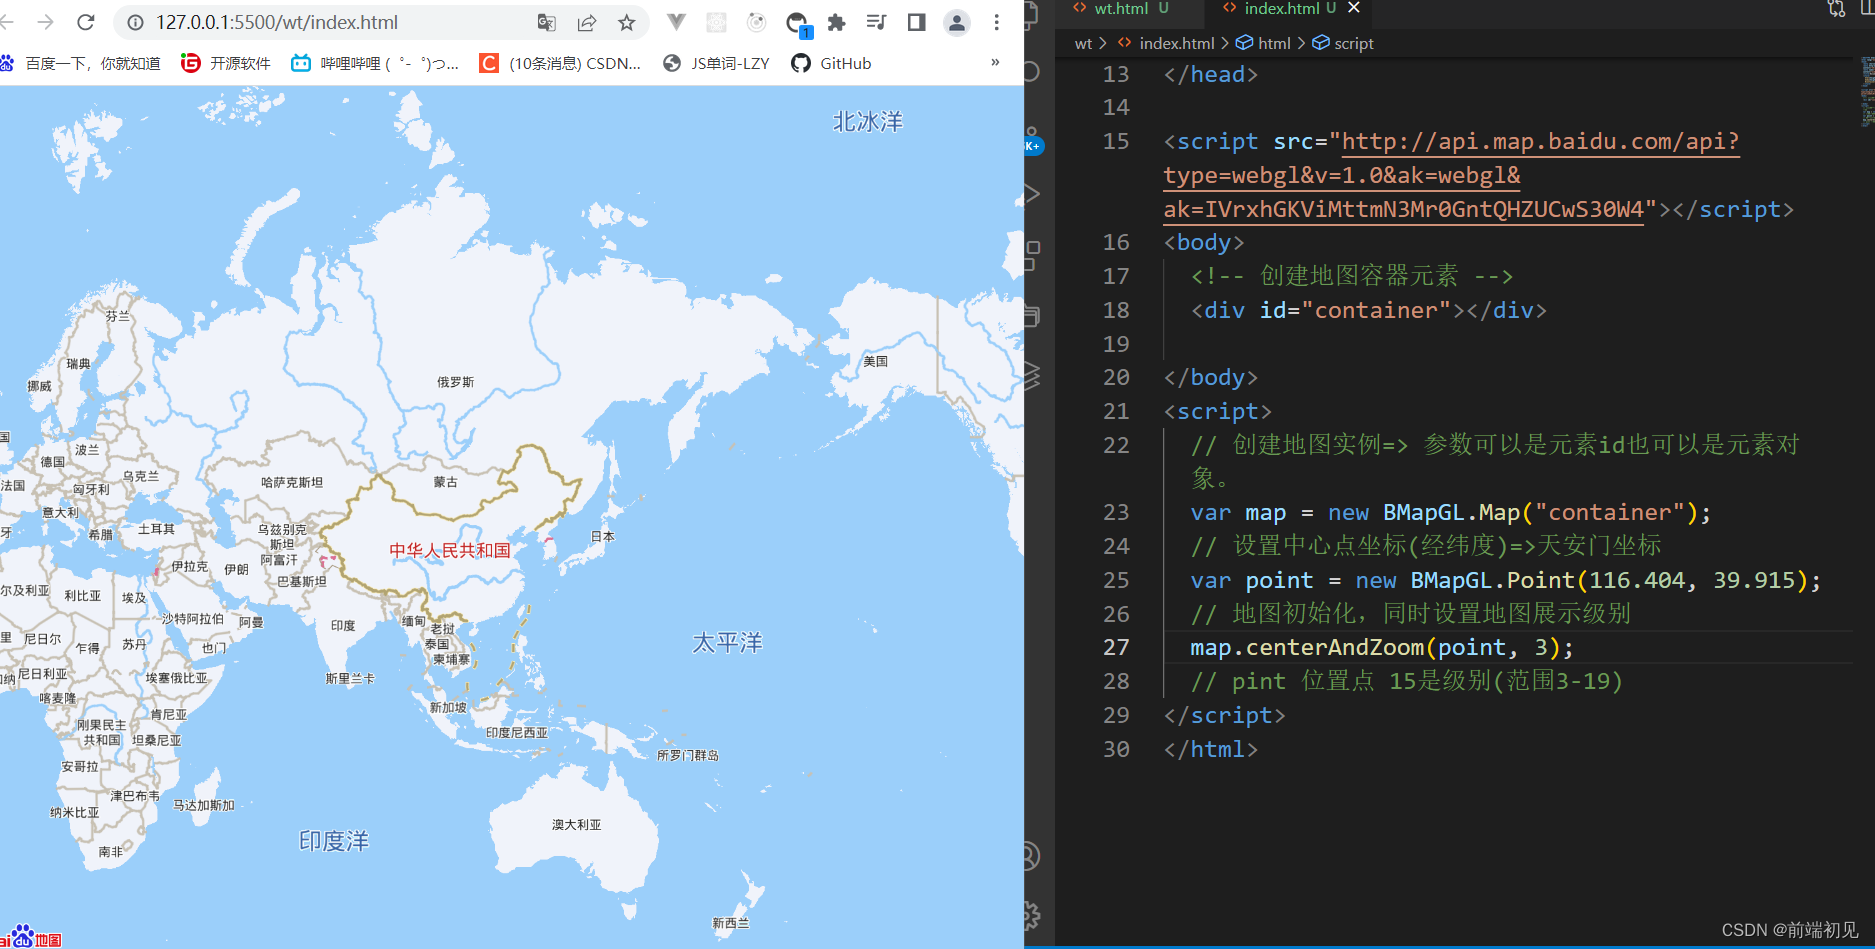
Task: Toggle the browser side panel
Action: coord(916,22)
